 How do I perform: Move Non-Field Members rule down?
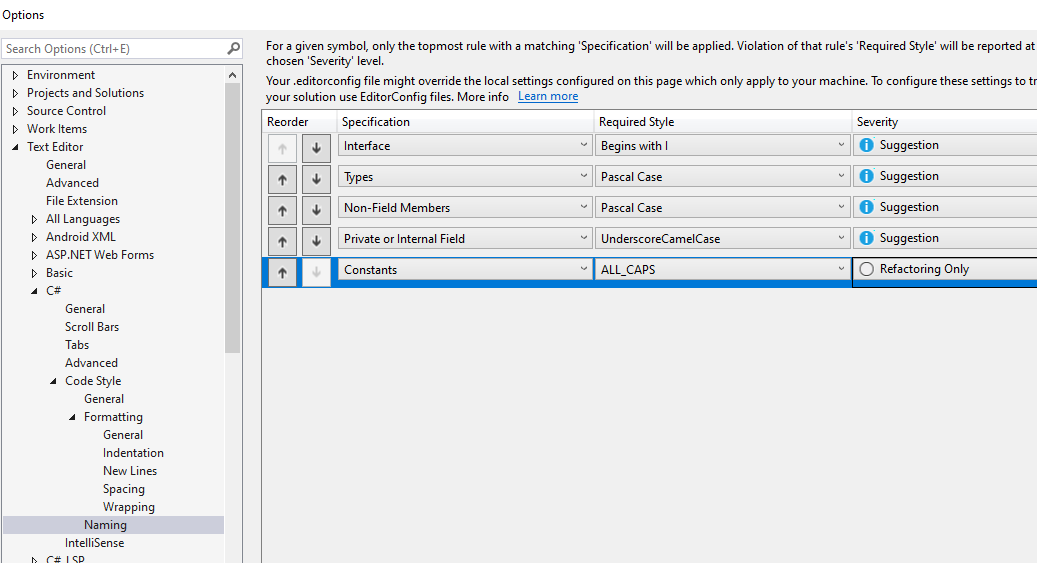(316, 210)
